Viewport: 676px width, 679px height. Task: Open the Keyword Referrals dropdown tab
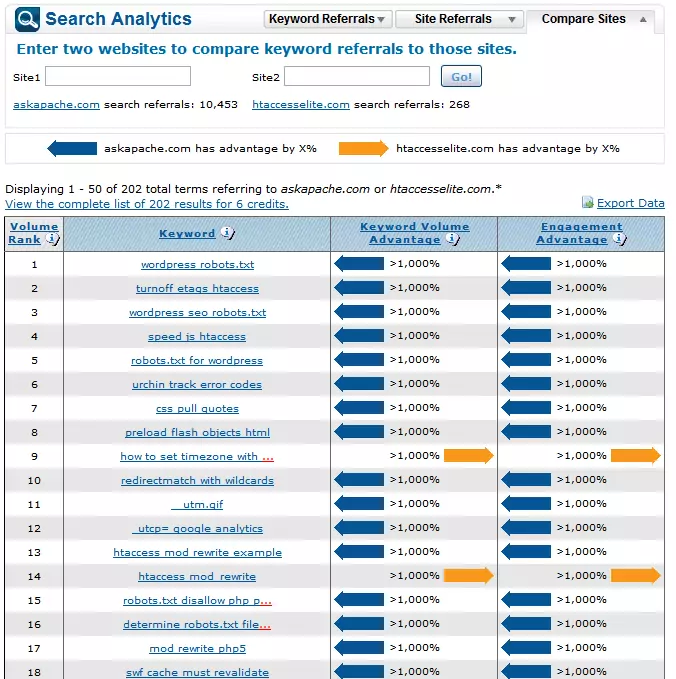327,19
